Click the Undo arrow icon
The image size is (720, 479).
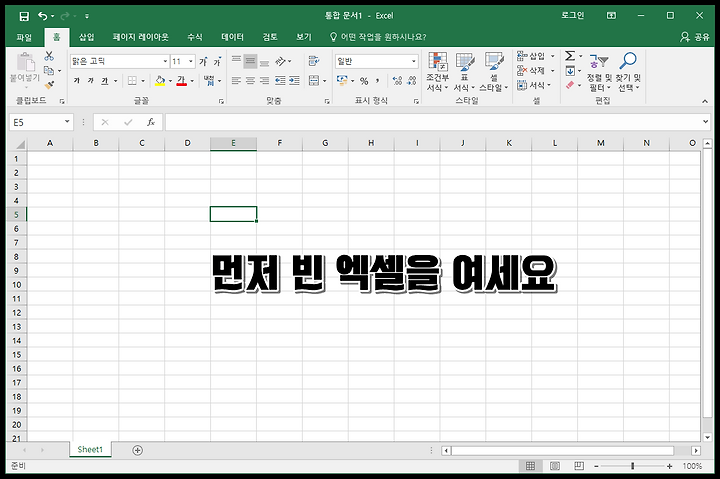pos(42,16)
